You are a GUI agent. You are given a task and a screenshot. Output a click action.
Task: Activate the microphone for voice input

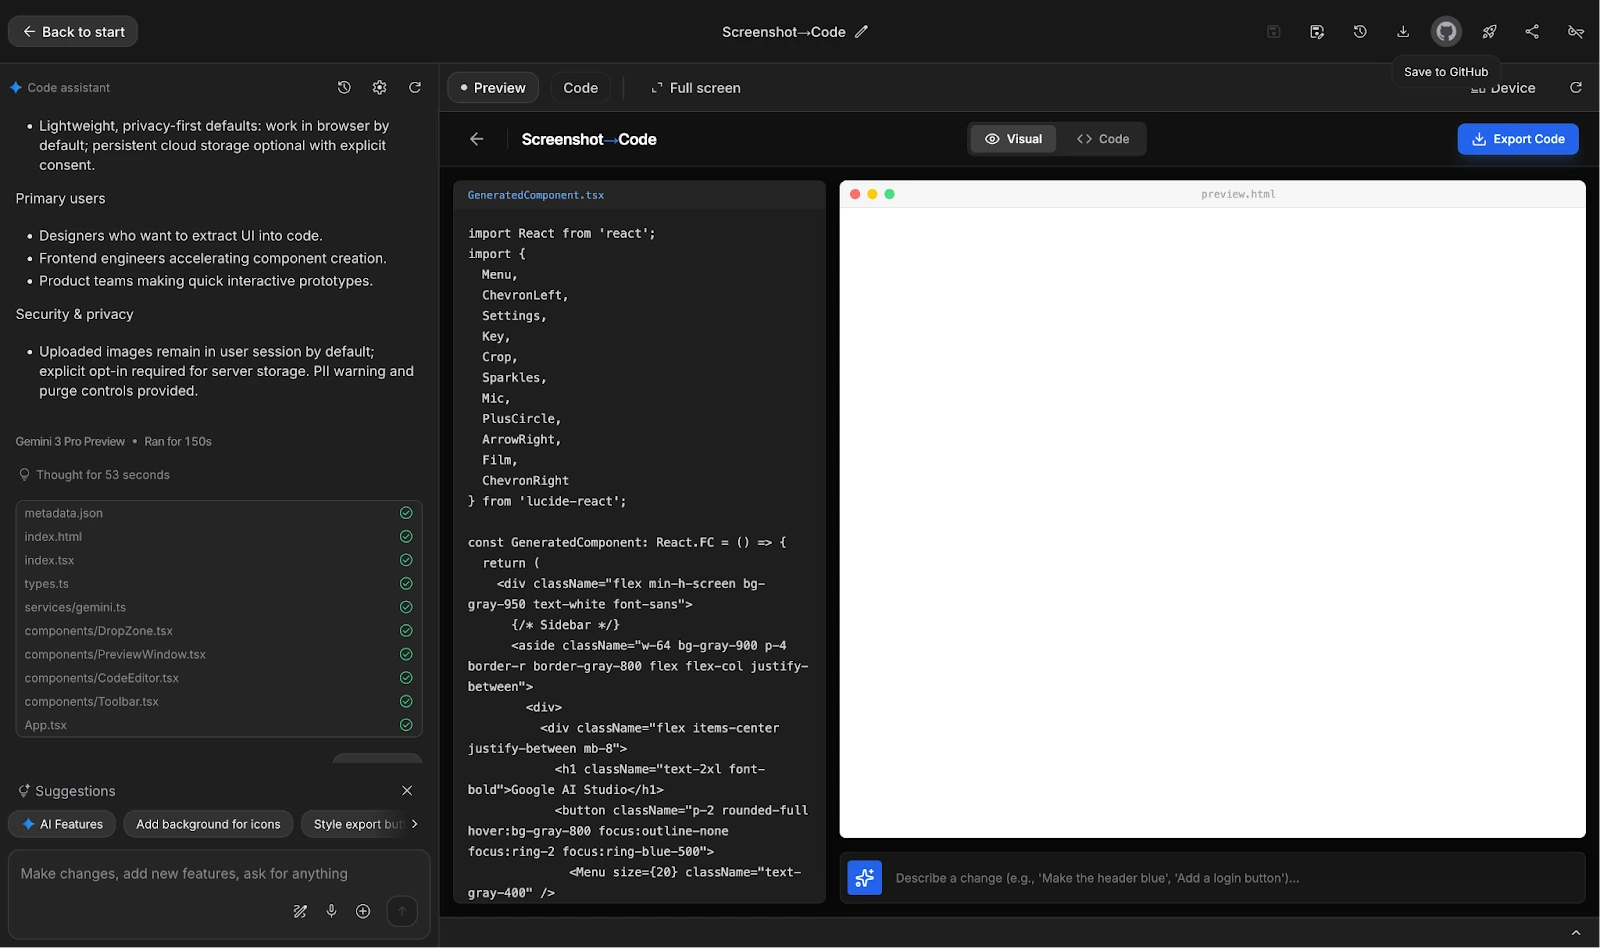tap(331, 911)
